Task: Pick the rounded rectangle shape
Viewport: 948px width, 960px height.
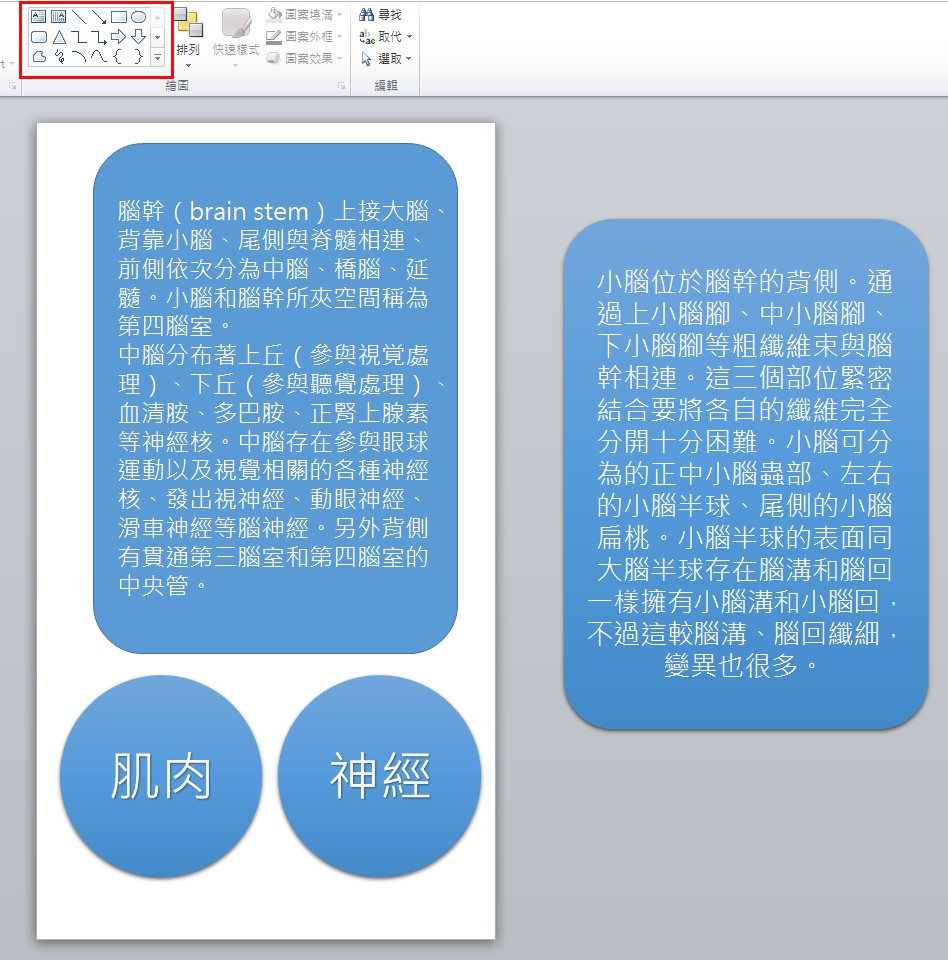Action: 39,37
